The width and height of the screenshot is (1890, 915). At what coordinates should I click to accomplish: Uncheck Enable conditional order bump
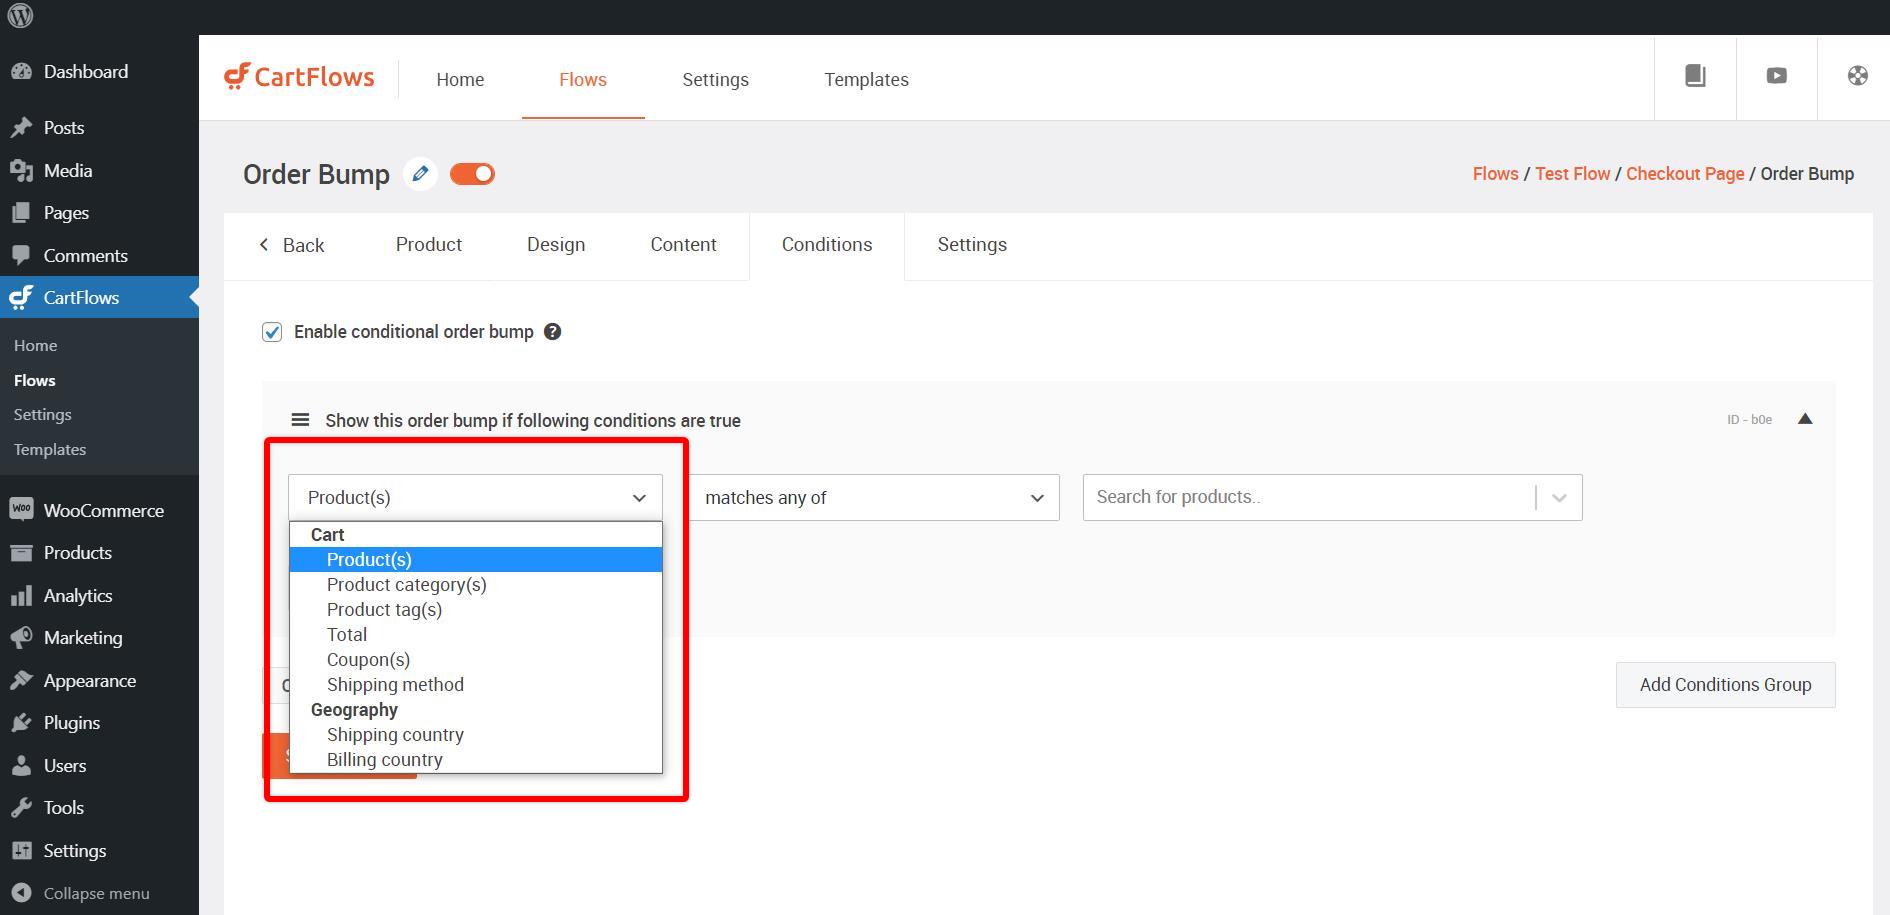point(272,332)
